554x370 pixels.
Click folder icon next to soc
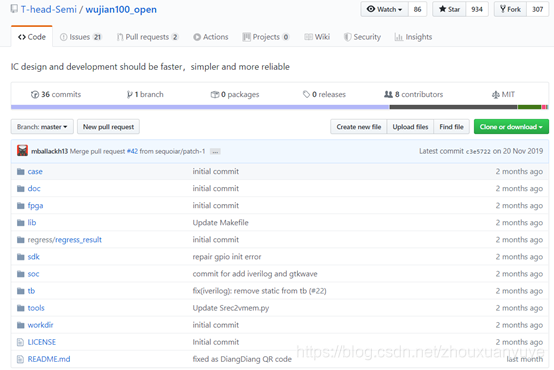(x=20, y=274)
